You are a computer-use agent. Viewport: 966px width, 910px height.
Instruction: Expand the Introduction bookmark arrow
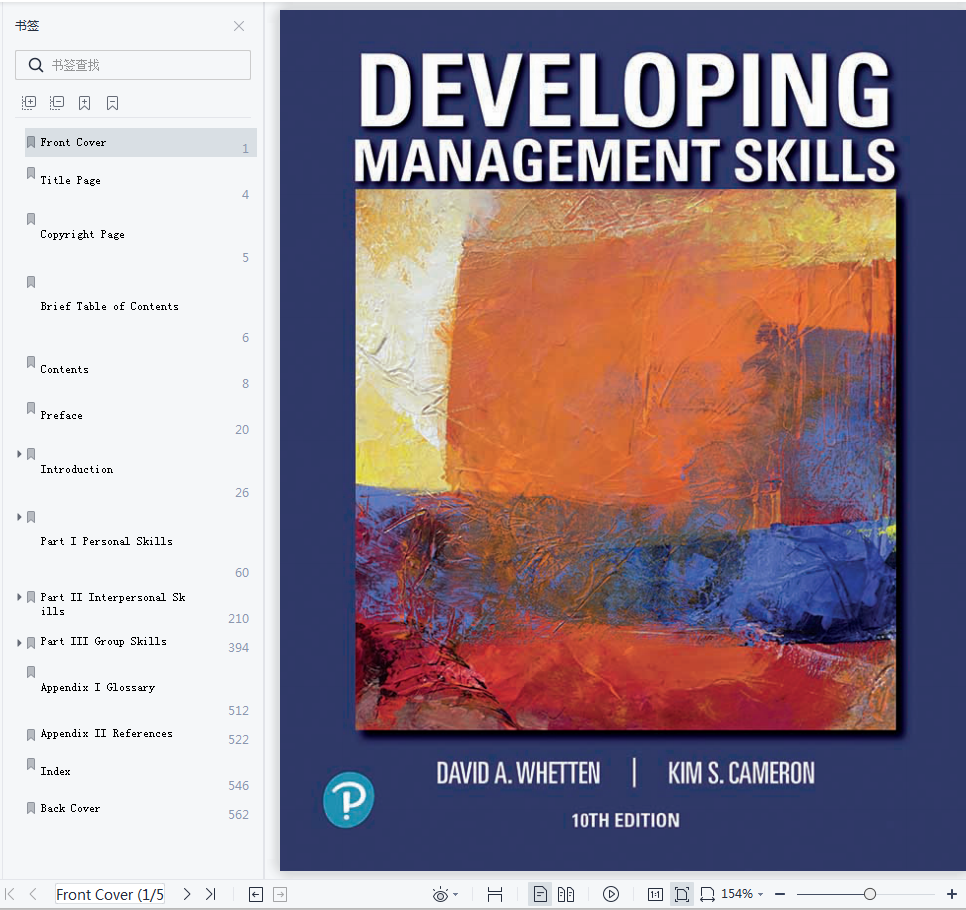(19, 454)
